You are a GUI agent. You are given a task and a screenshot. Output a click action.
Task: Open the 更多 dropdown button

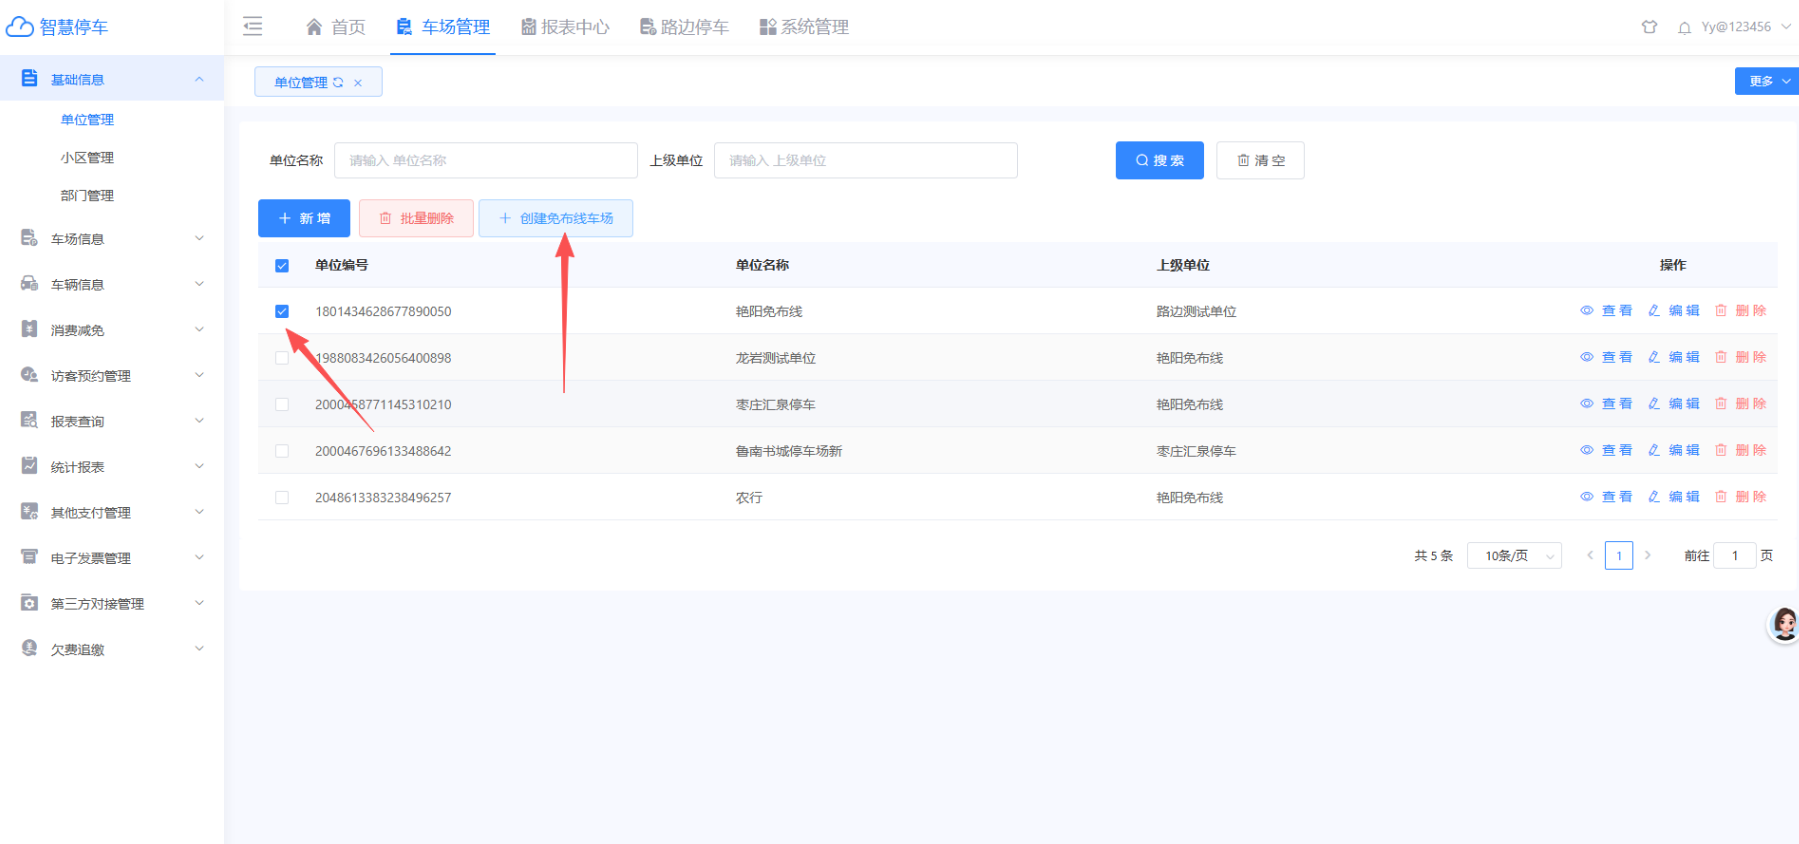point(1767,81)
